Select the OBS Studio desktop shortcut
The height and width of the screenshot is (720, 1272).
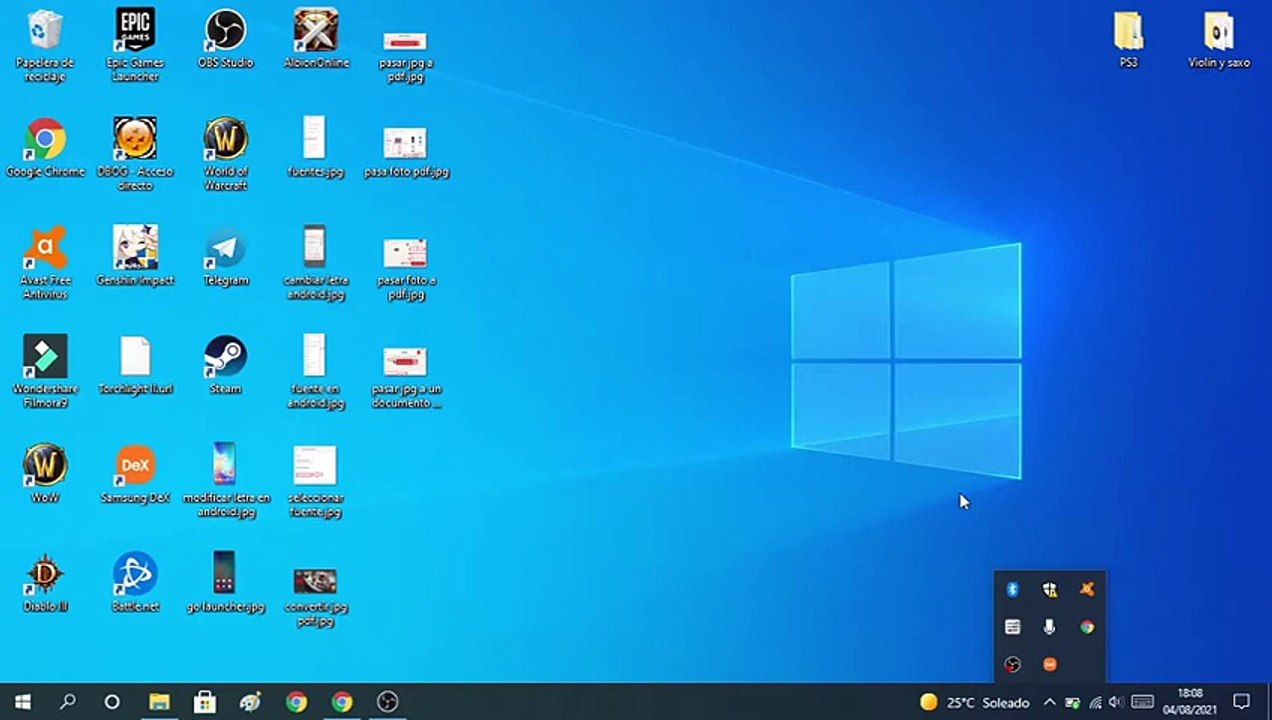coord(225,38)
